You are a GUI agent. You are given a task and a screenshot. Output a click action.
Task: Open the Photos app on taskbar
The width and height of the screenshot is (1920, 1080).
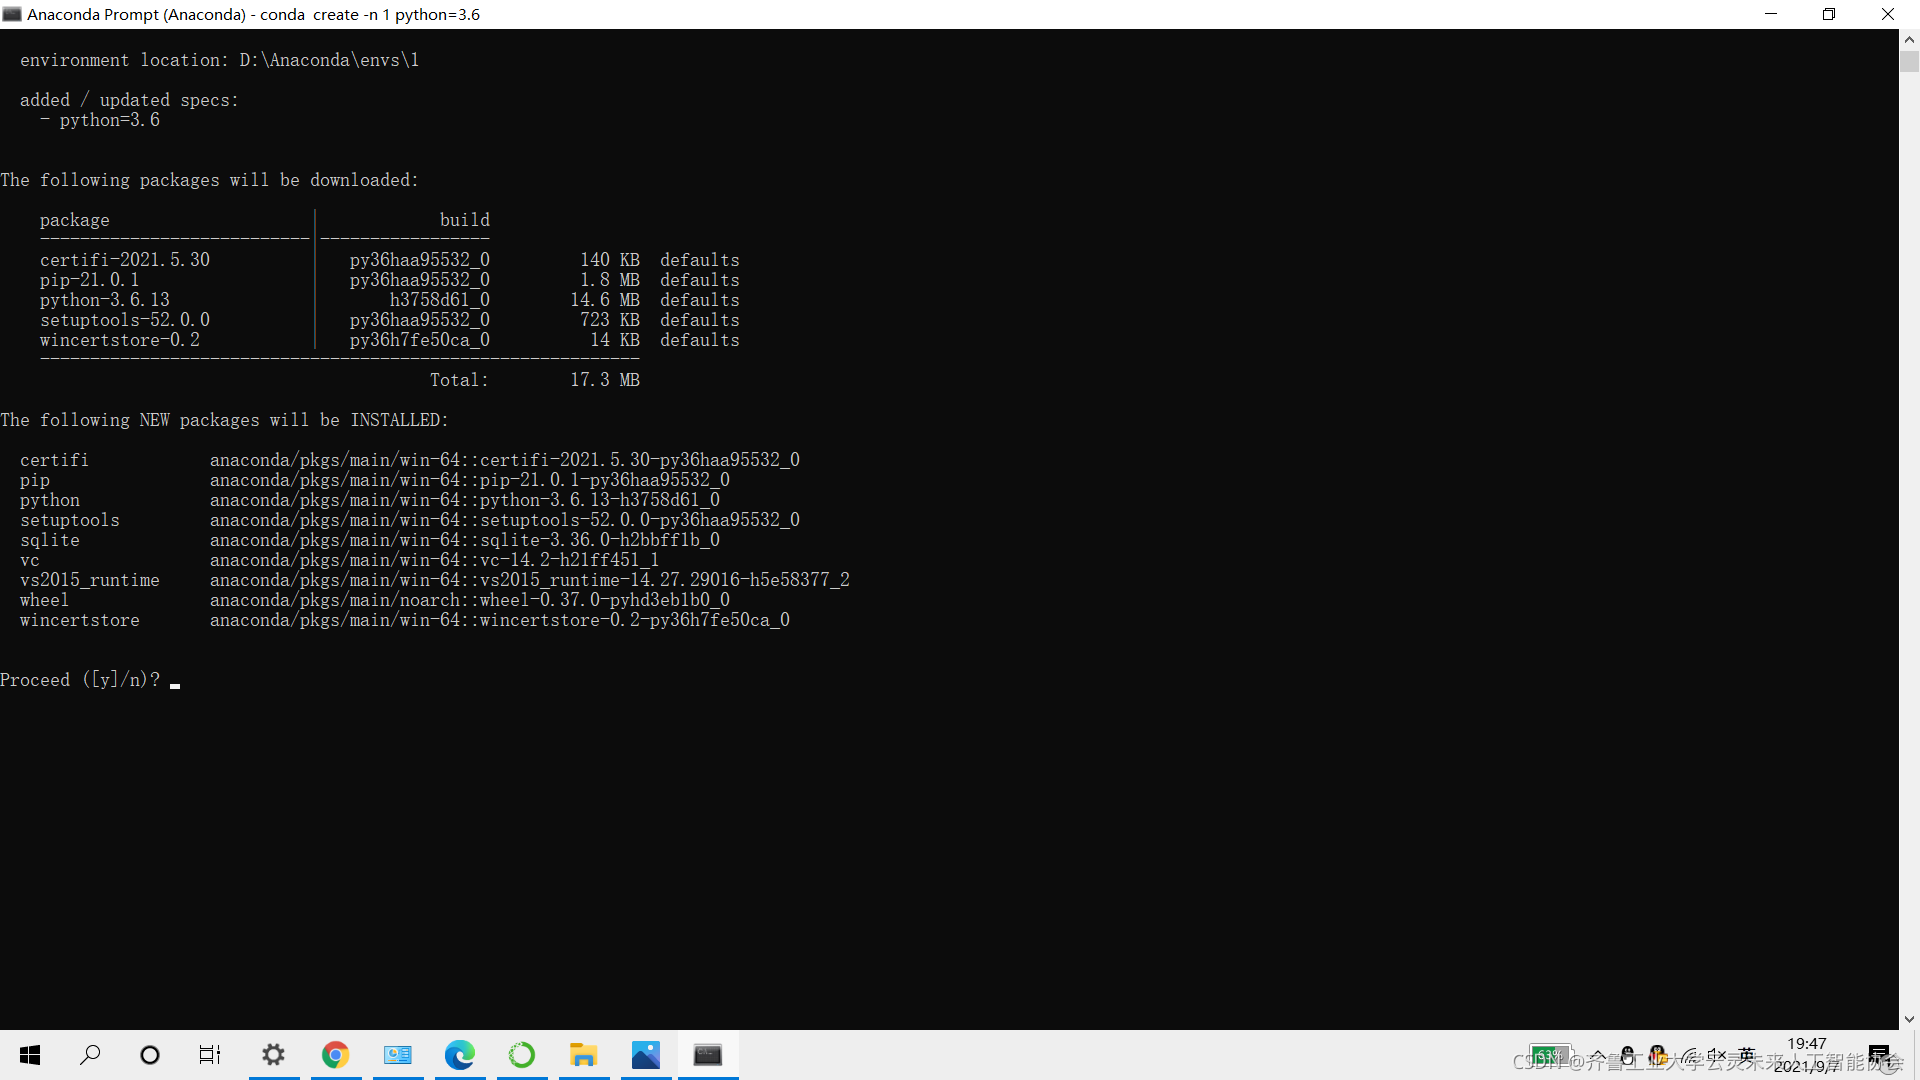(x=645, y=1055)
